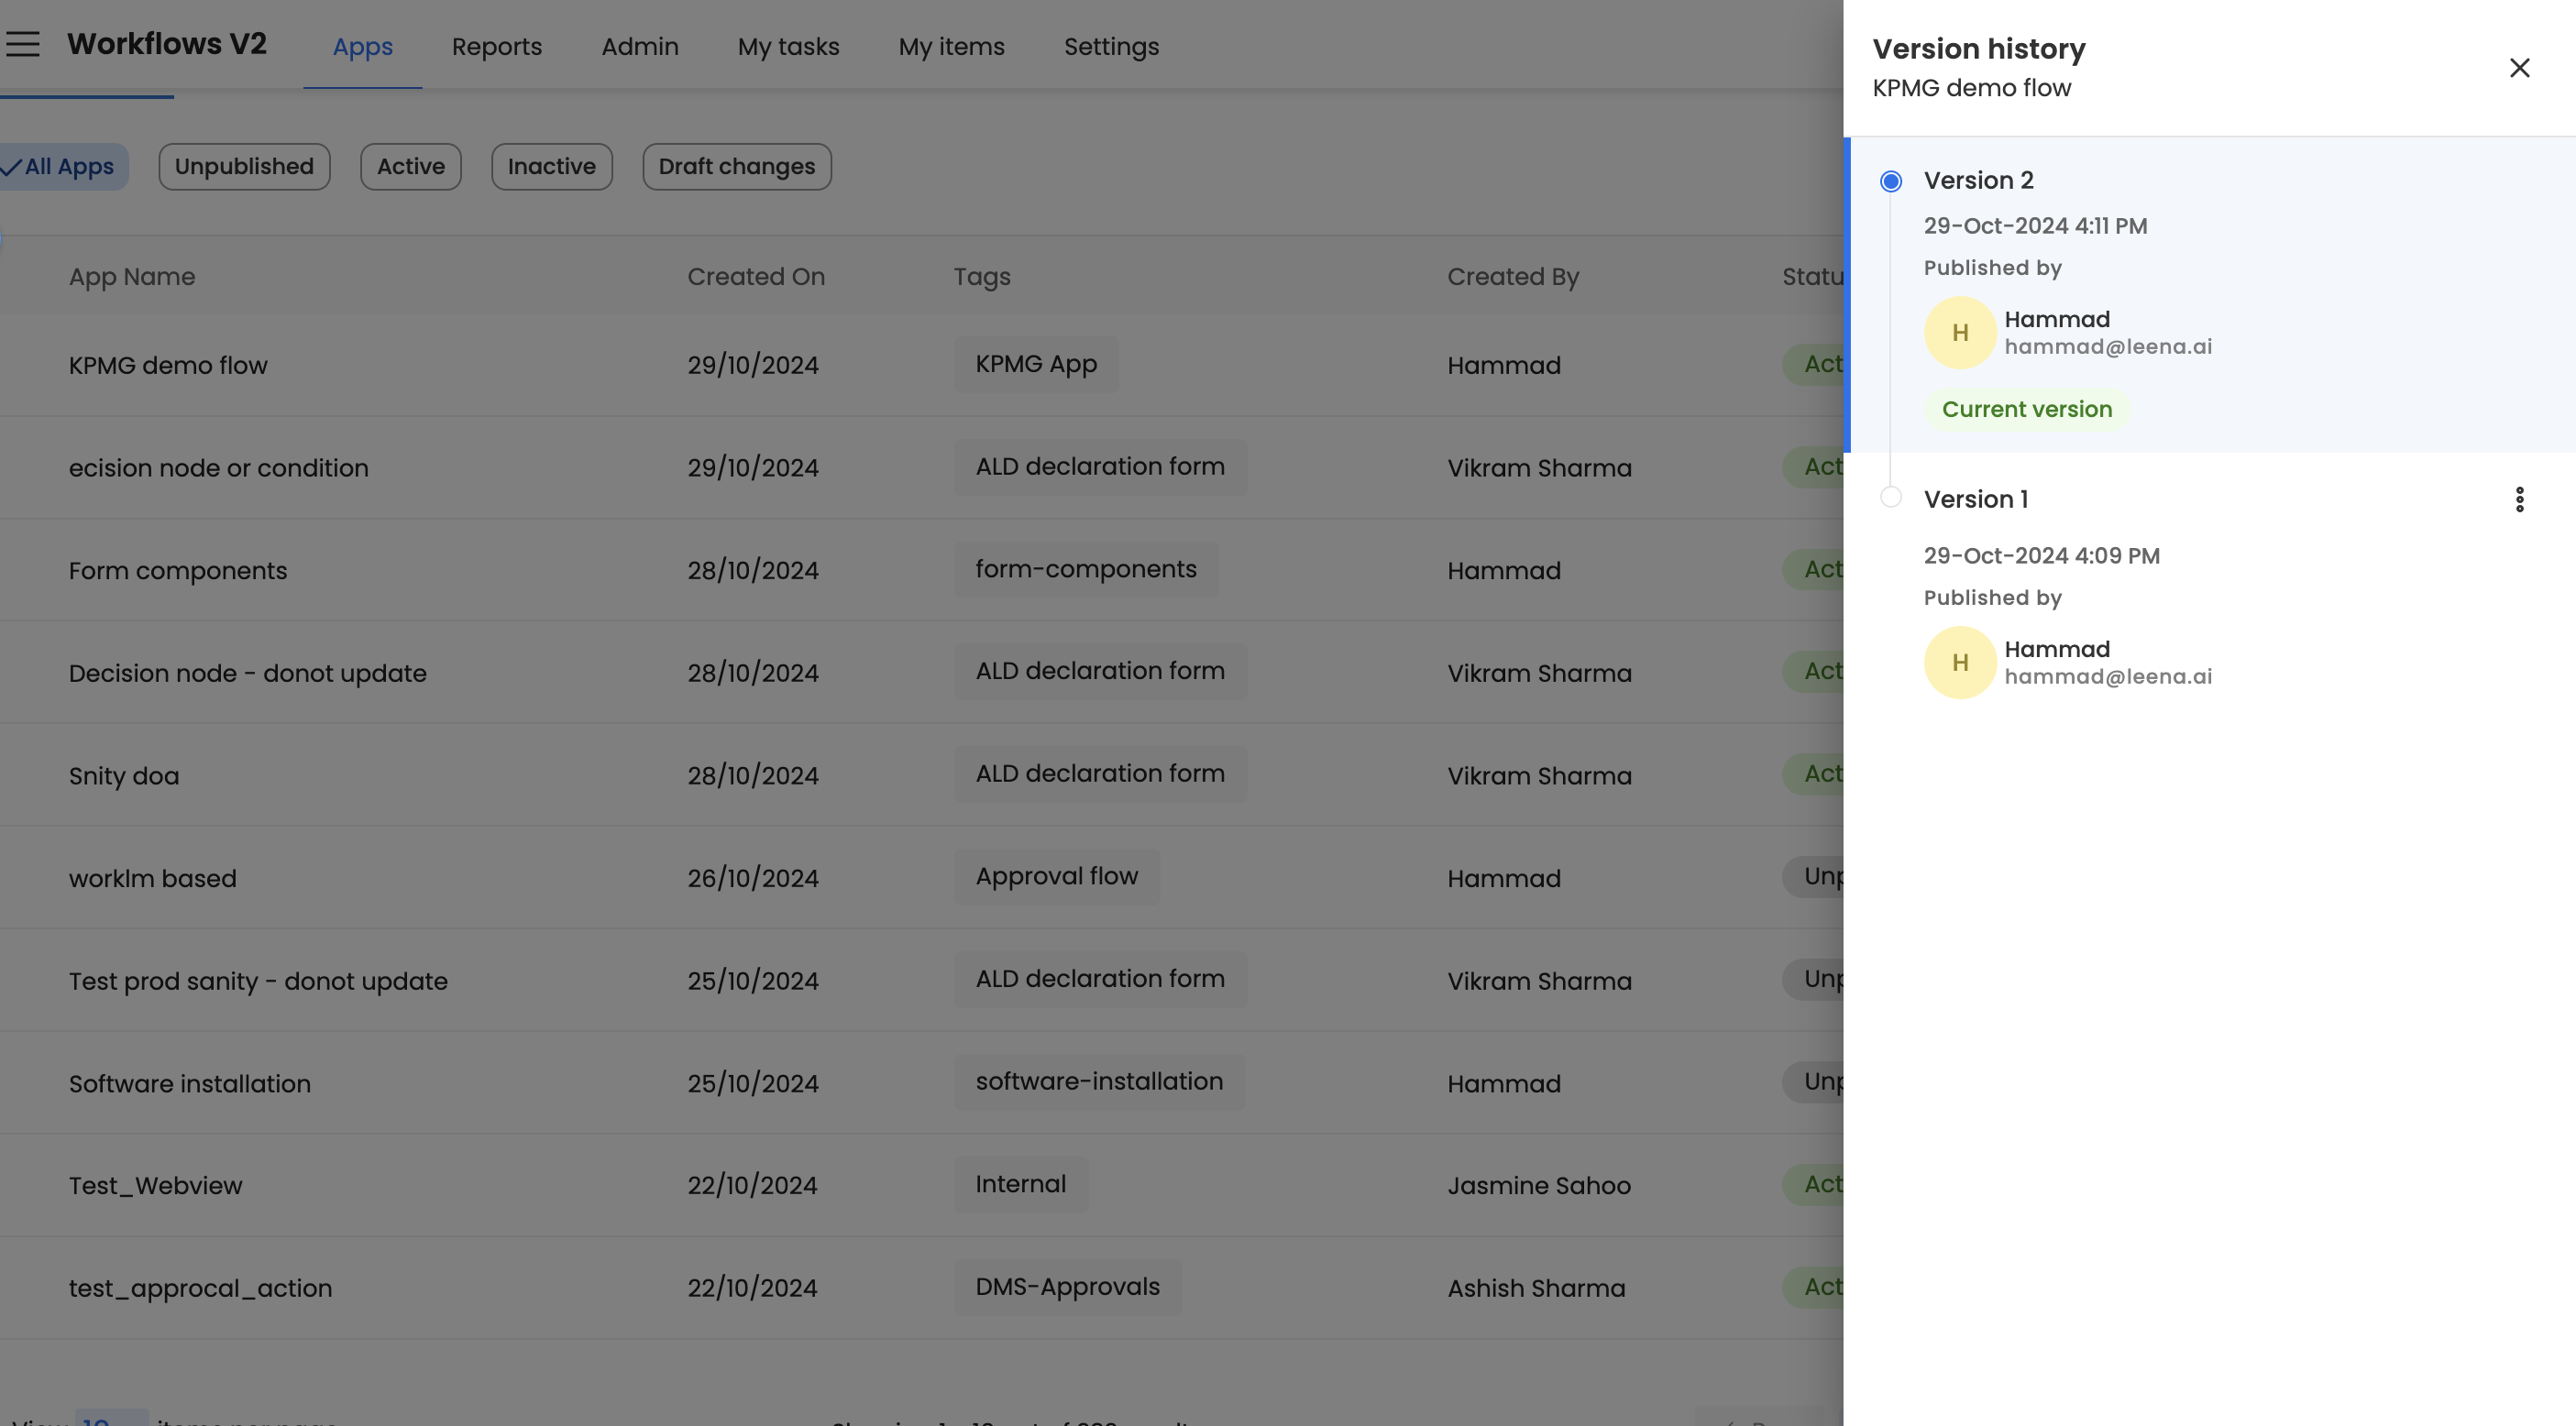Toggle the Unpublished filter chip
The image size is (2576, 1426).
pos(244,167)
